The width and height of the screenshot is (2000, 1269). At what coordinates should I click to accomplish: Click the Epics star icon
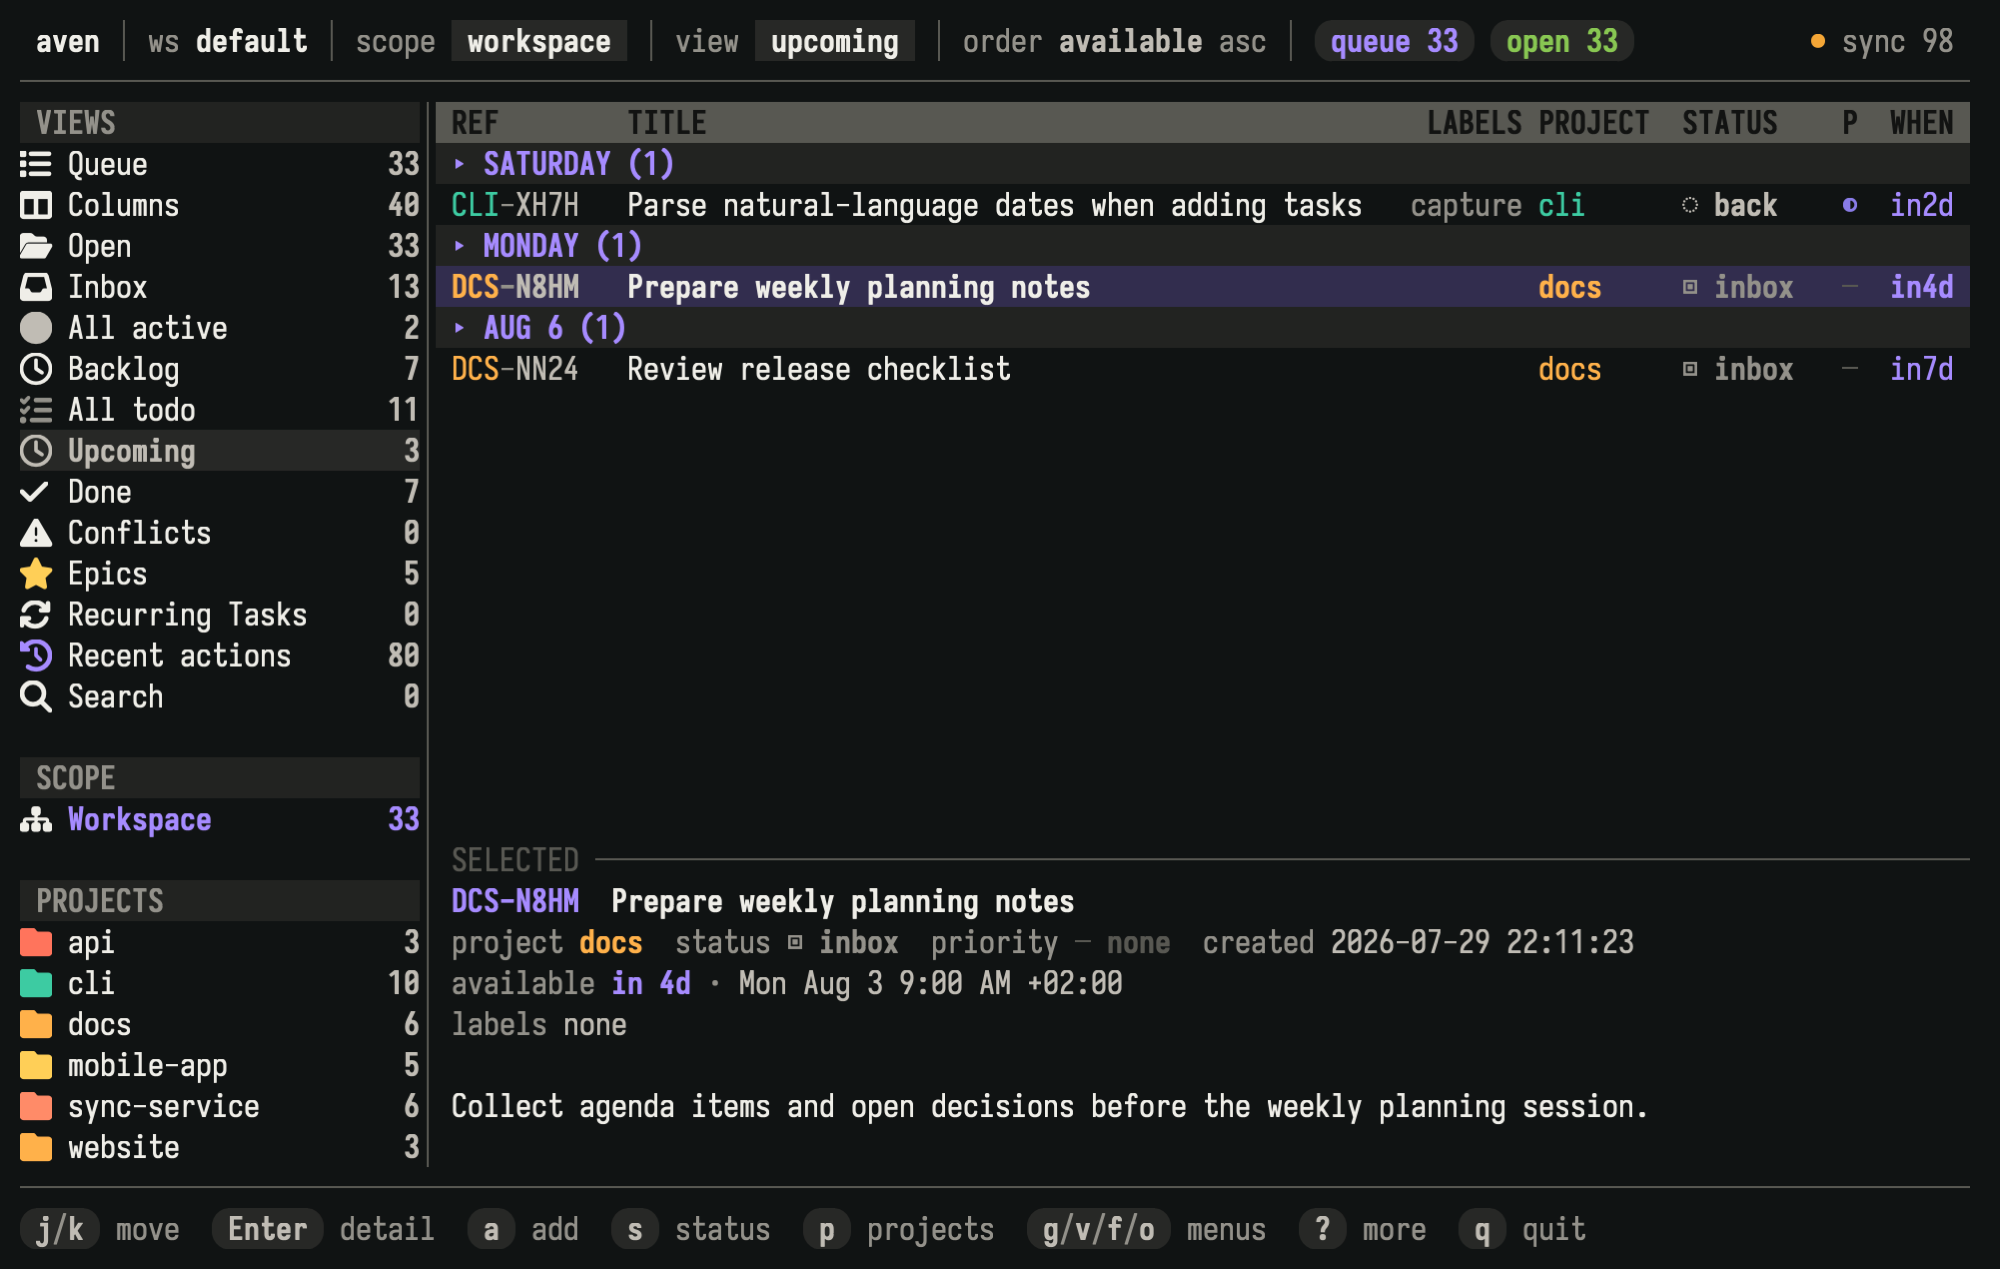tap(36, 574)
